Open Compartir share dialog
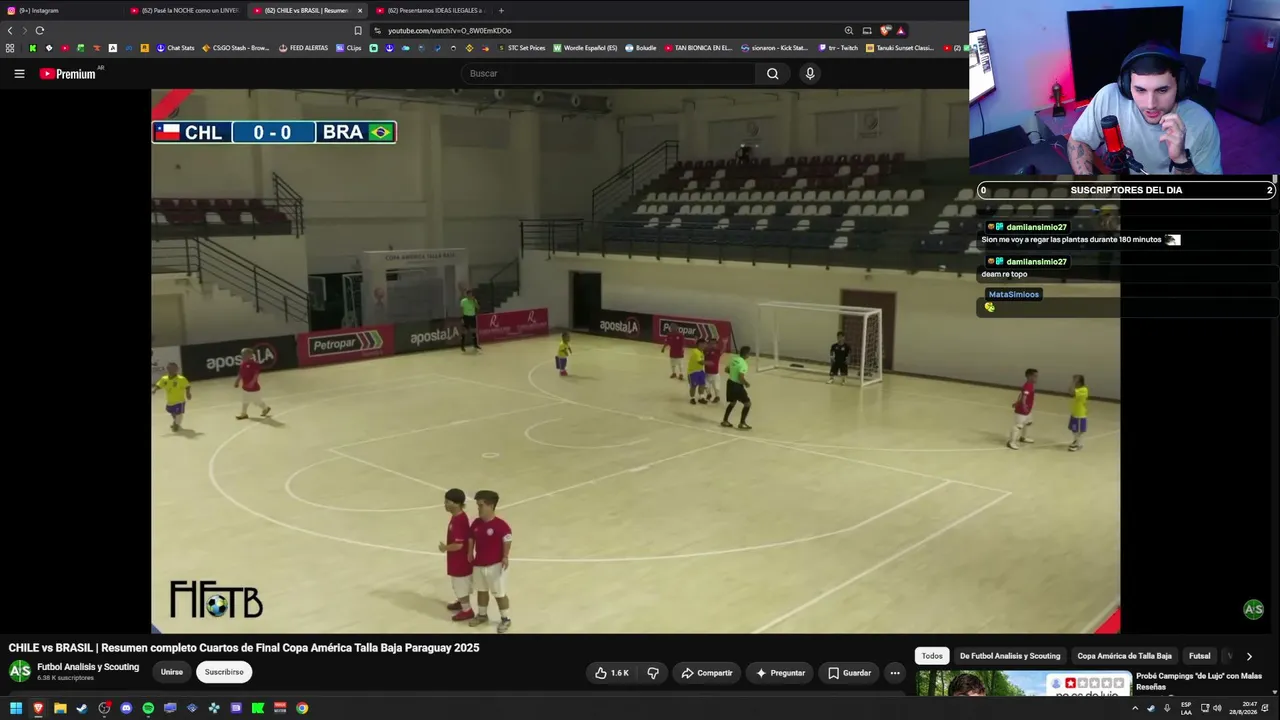The height and width of the screenshot is (720, 1280). [x=707, y=673]
